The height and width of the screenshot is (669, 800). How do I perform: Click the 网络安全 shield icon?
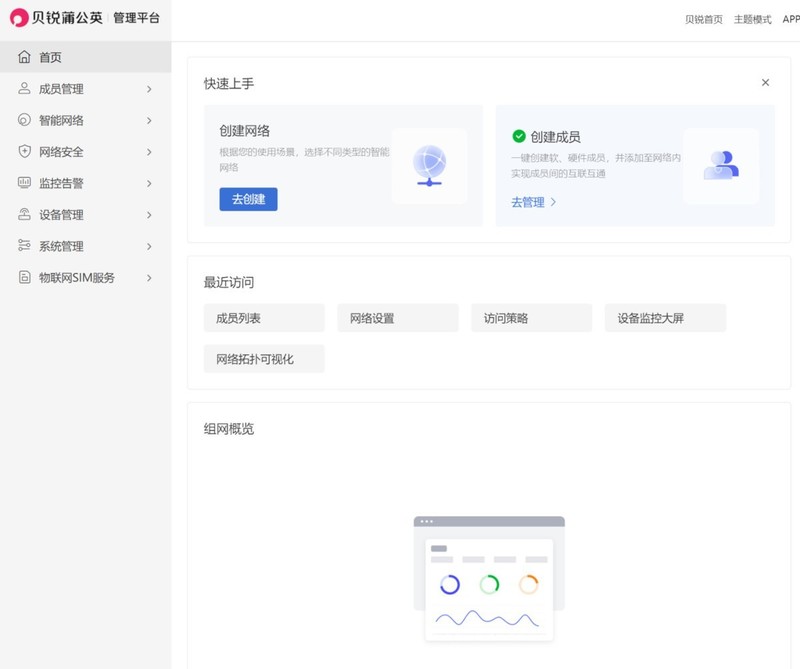pyautogui.click(x=23, y=151)
